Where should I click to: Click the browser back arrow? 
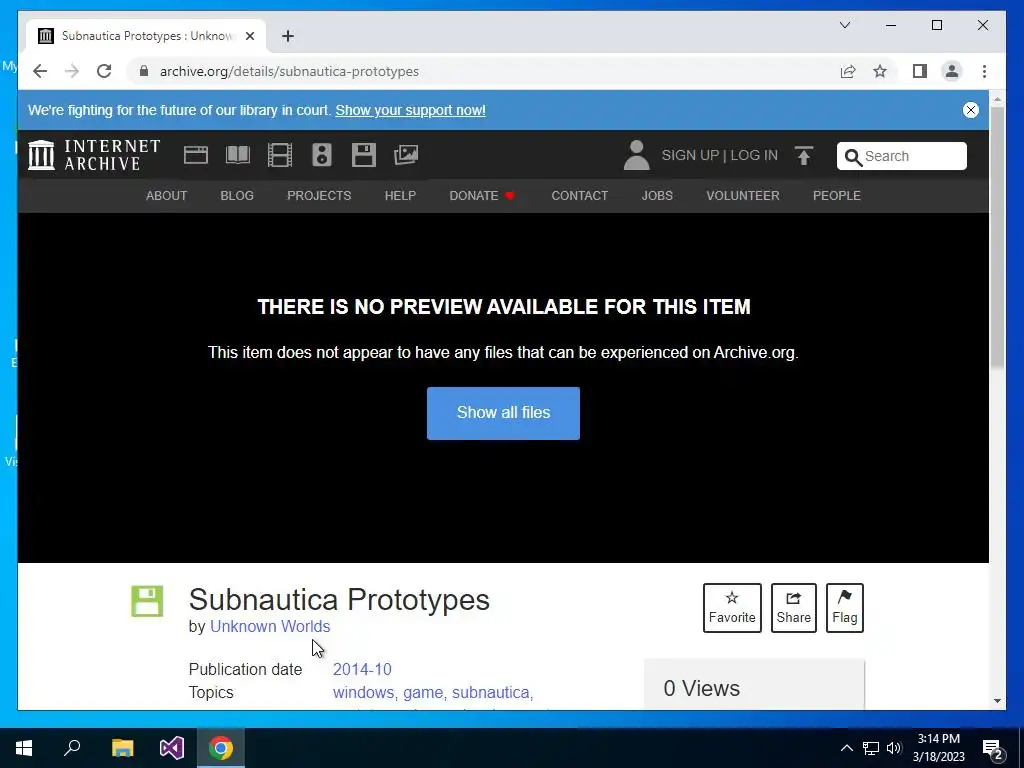pyautogui.click(x=40, y=71)
